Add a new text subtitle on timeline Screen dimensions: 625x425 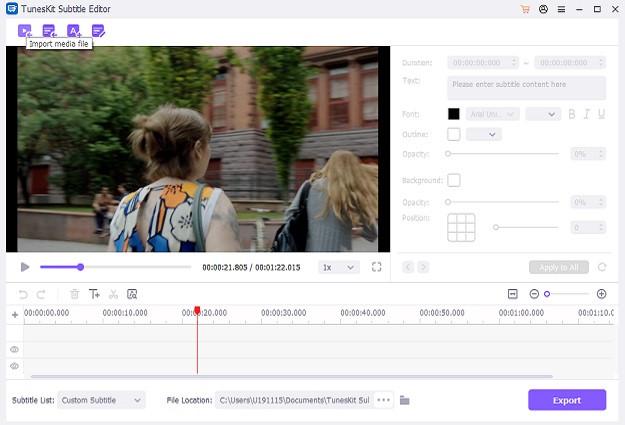point(94,294)
